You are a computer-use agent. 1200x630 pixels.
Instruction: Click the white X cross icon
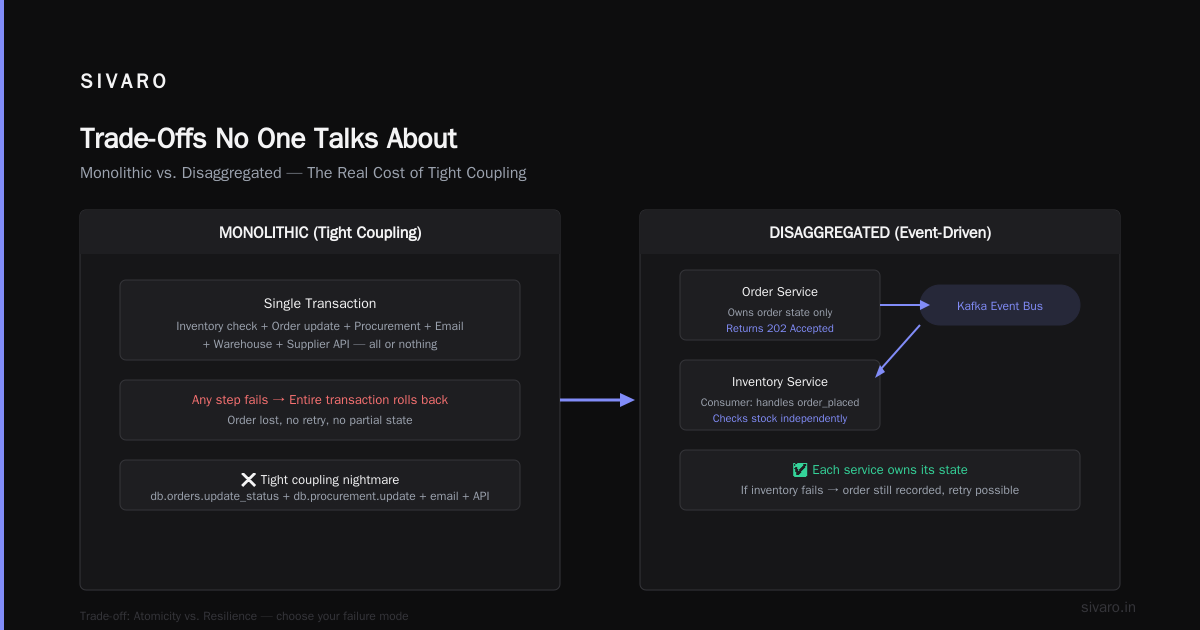[x=249, y=480]
